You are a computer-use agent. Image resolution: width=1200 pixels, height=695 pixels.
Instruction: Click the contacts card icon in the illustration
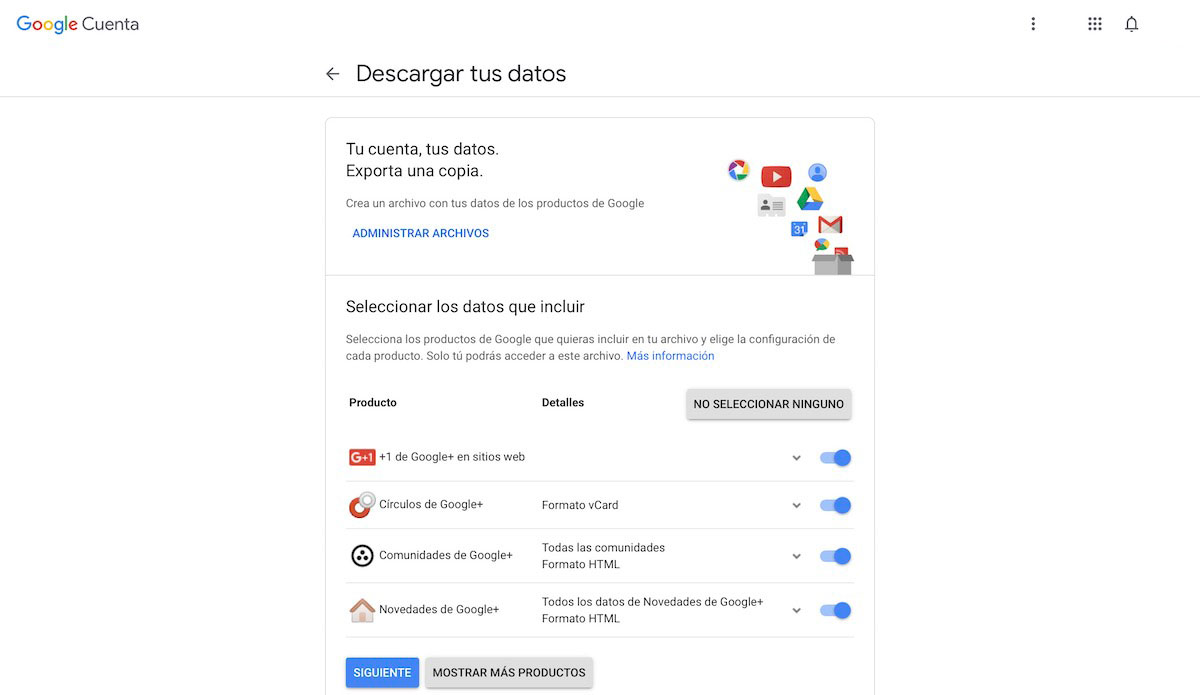coord(771,205)
